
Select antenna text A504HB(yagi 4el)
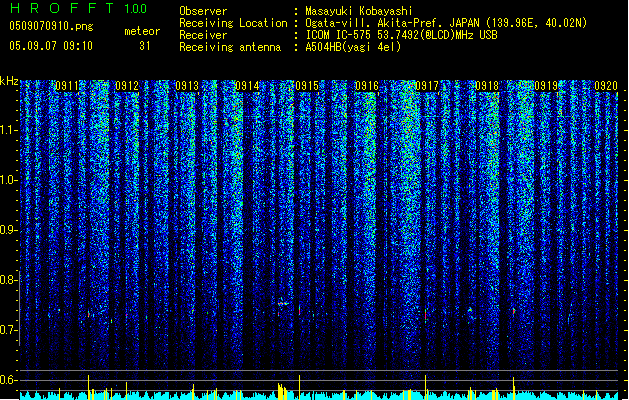[353, 47]
